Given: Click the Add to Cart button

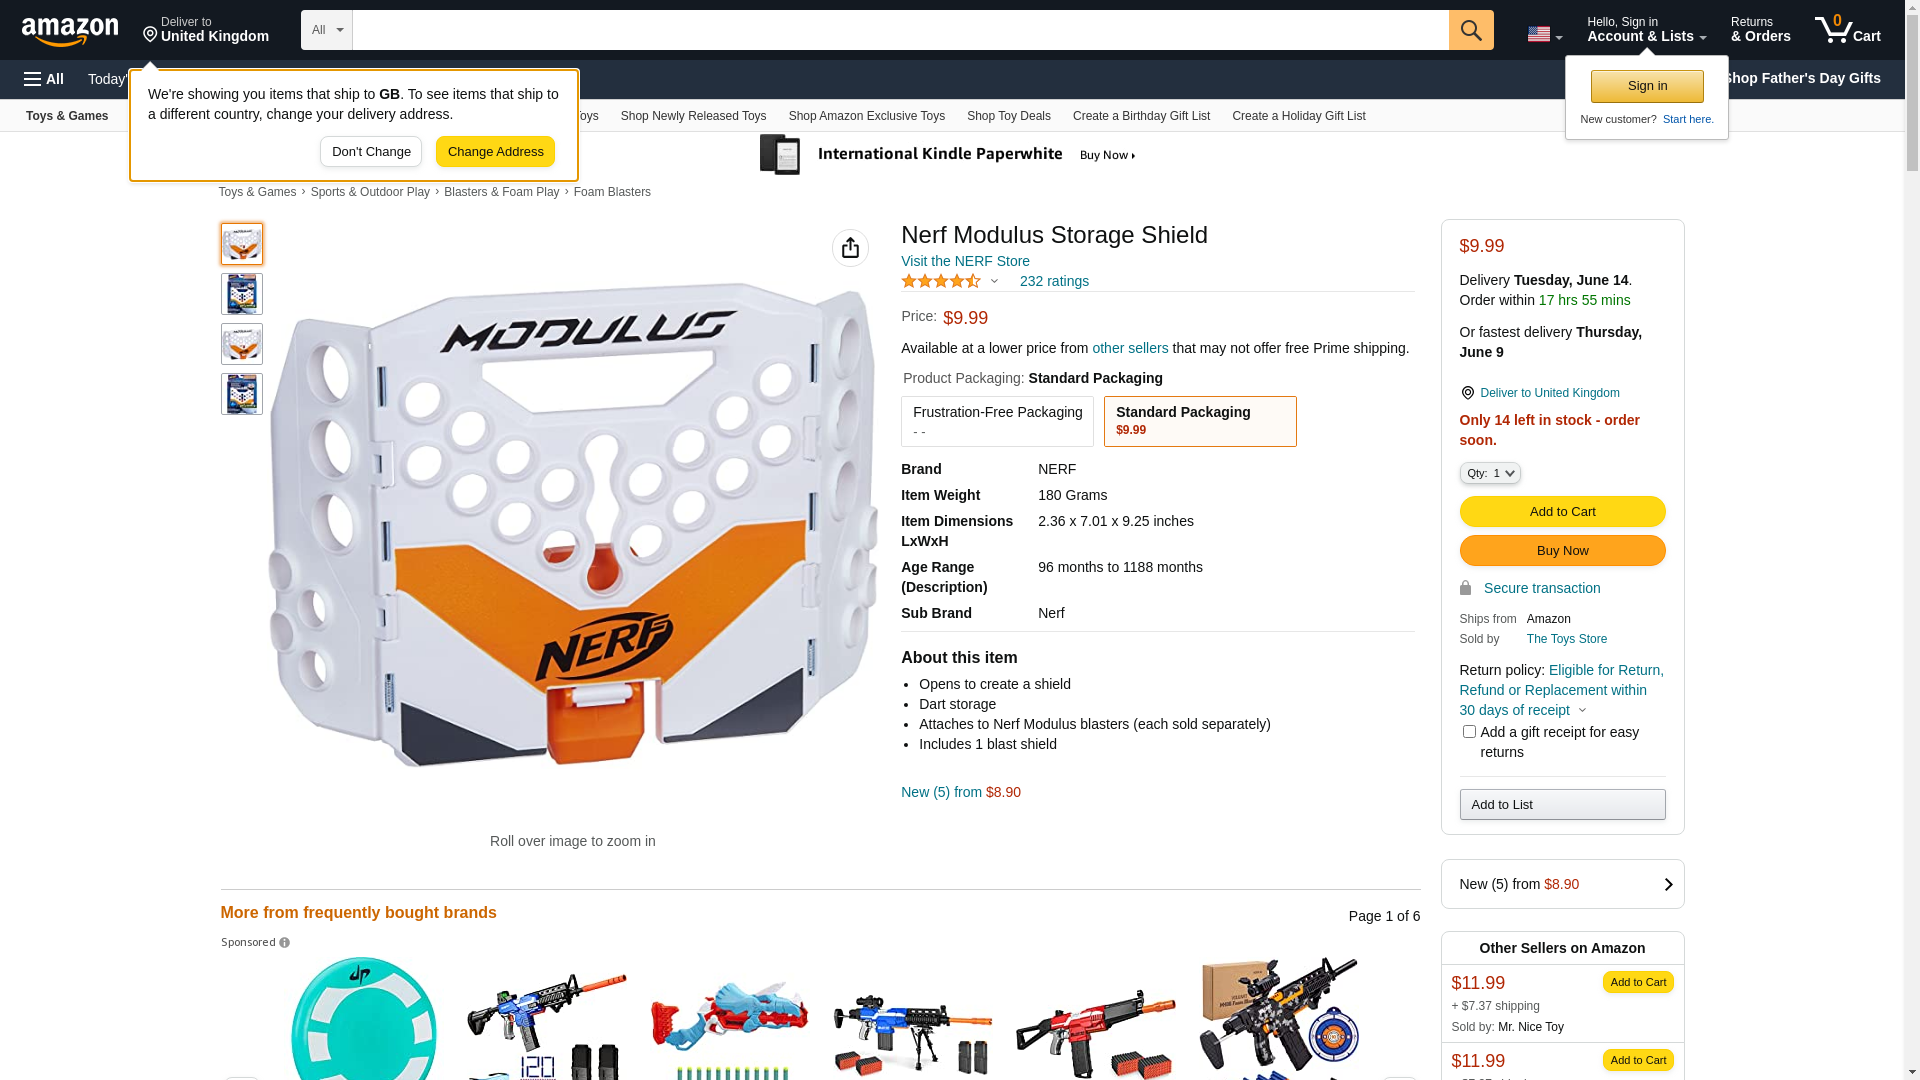Looking at the screenshot, I should point(1562,512).
